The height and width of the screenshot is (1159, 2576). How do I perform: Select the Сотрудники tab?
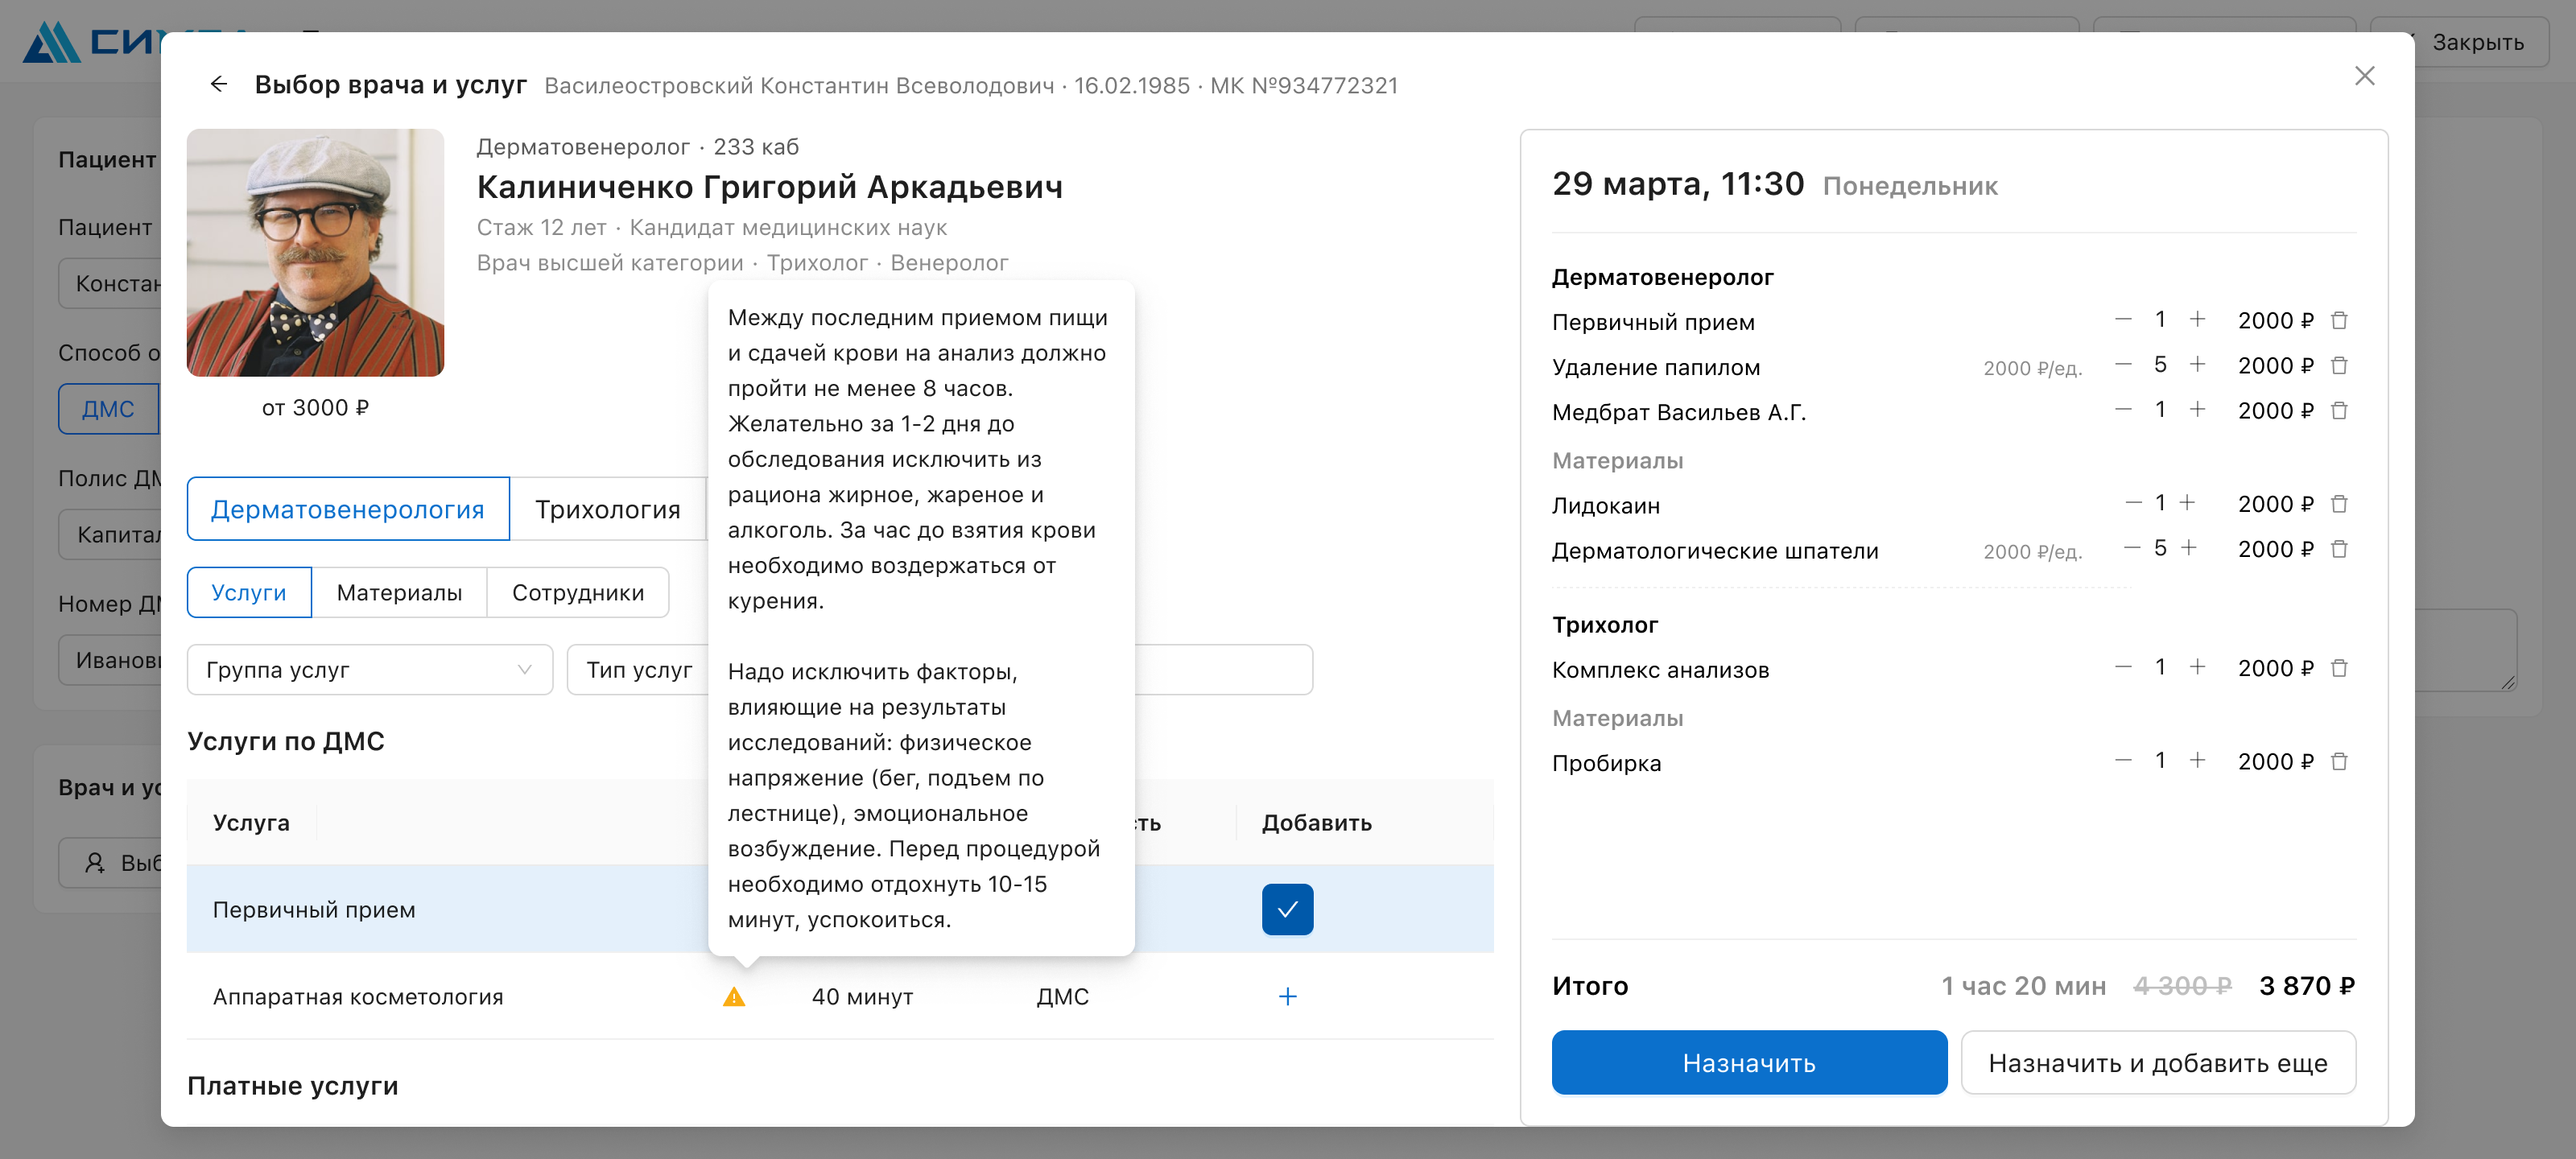click(x=578, y=592)
